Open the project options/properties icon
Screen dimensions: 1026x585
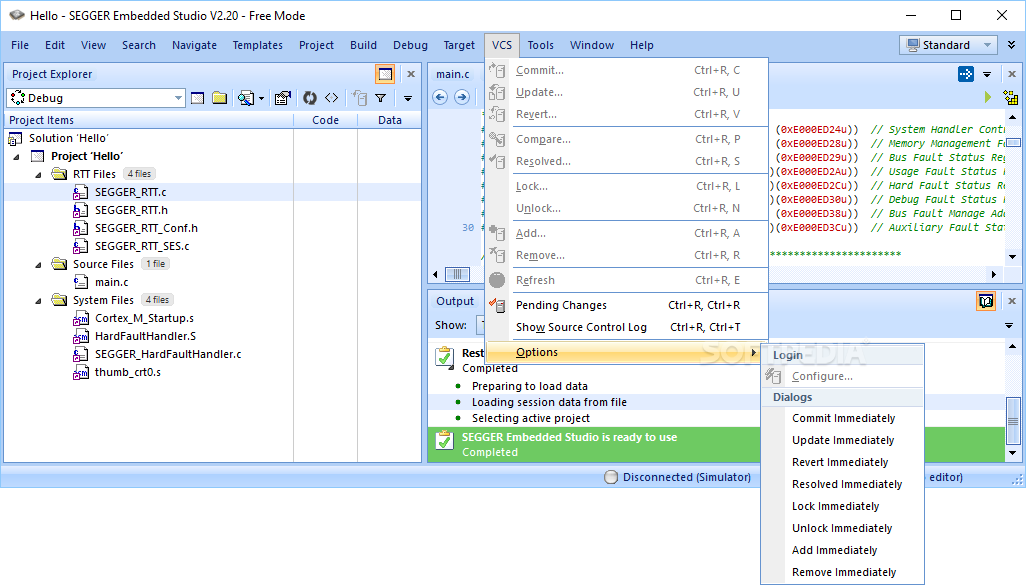point(283,98)
